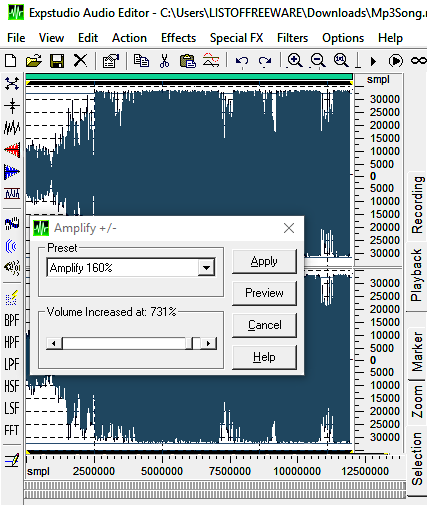Click the Save disk icon in toolbar
The height and width of the screenshot is (505, 427).
[57, 61]
